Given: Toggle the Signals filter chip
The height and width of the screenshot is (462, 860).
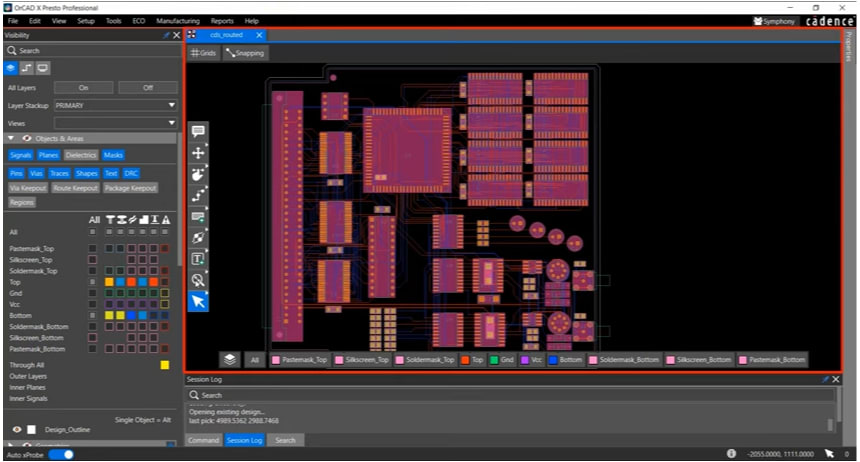Looking at the screenshot, I should [x=21, y=155].
